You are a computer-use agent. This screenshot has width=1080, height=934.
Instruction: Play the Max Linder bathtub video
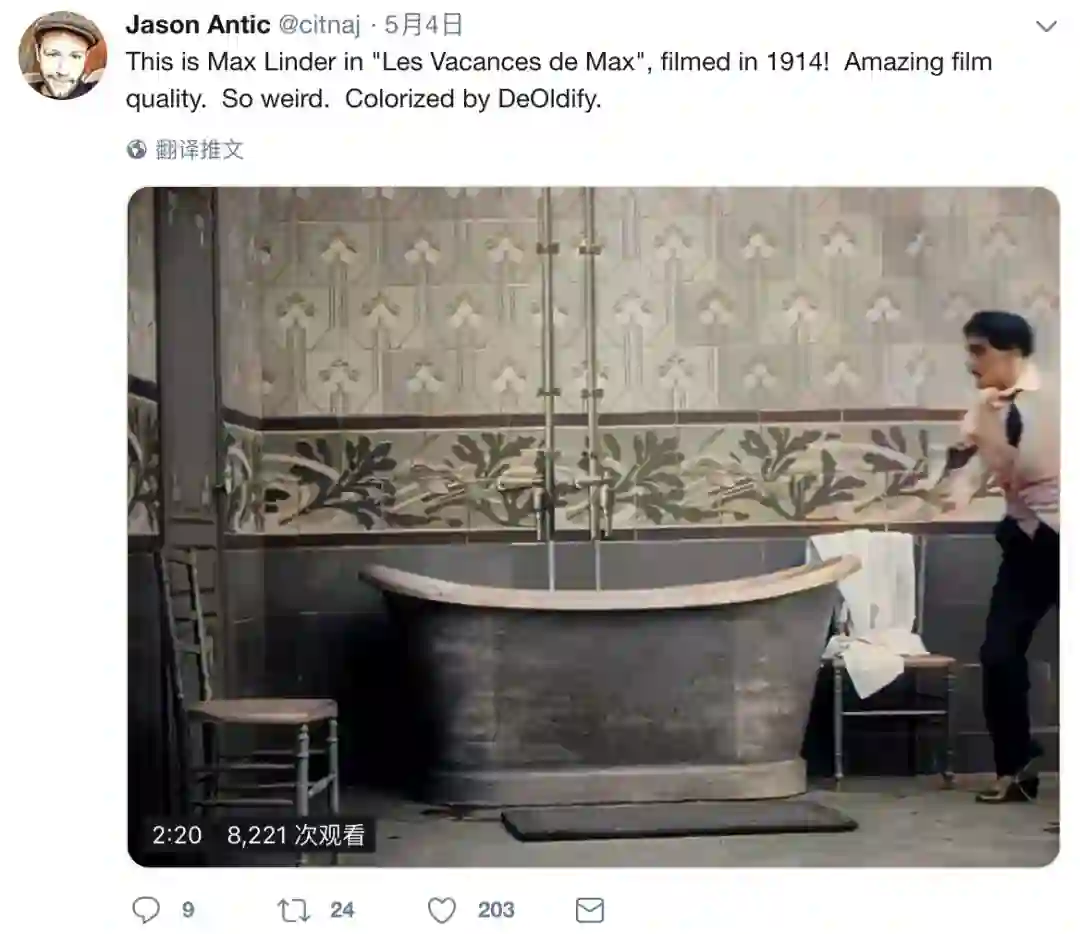click(593, 527)
